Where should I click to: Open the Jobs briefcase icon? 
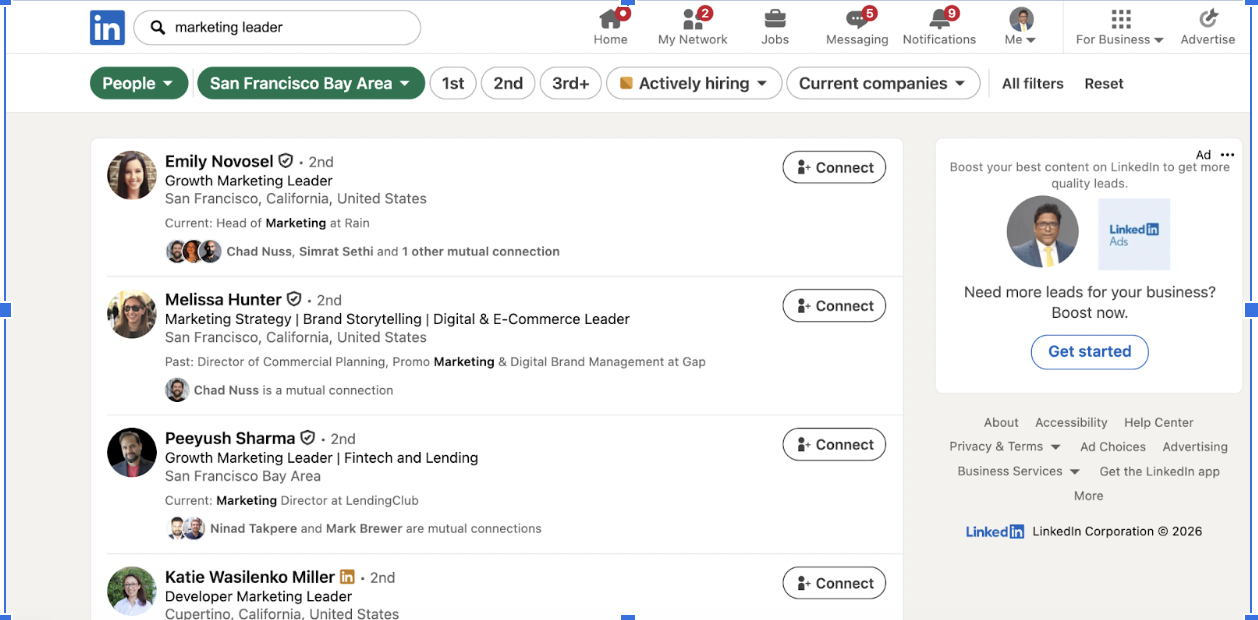pos(775,19)
